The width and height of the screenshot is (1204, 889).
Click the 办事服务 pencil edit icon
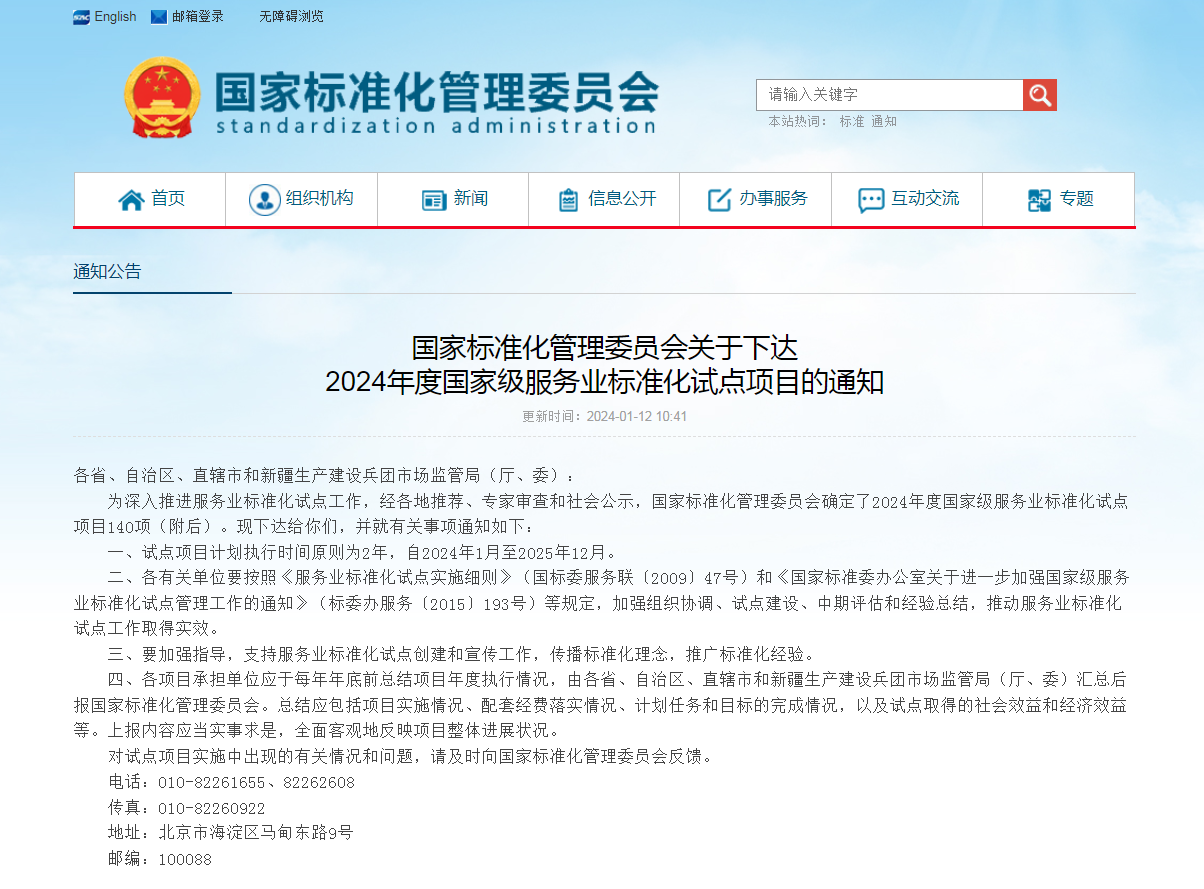[x=719, y=200]
